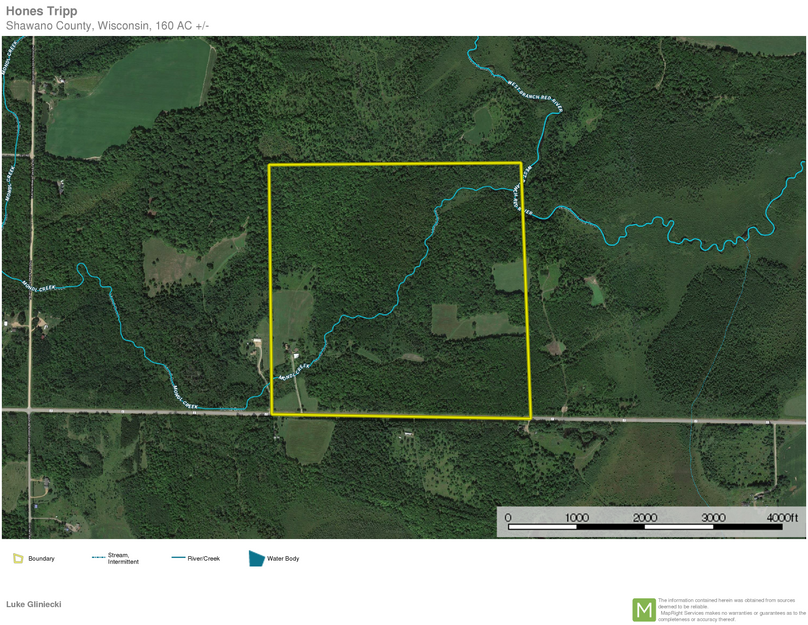Screen dimensions: 808x625
Task: Click the yellow Boundary legend icon
Action: click(x=17, y=558)
